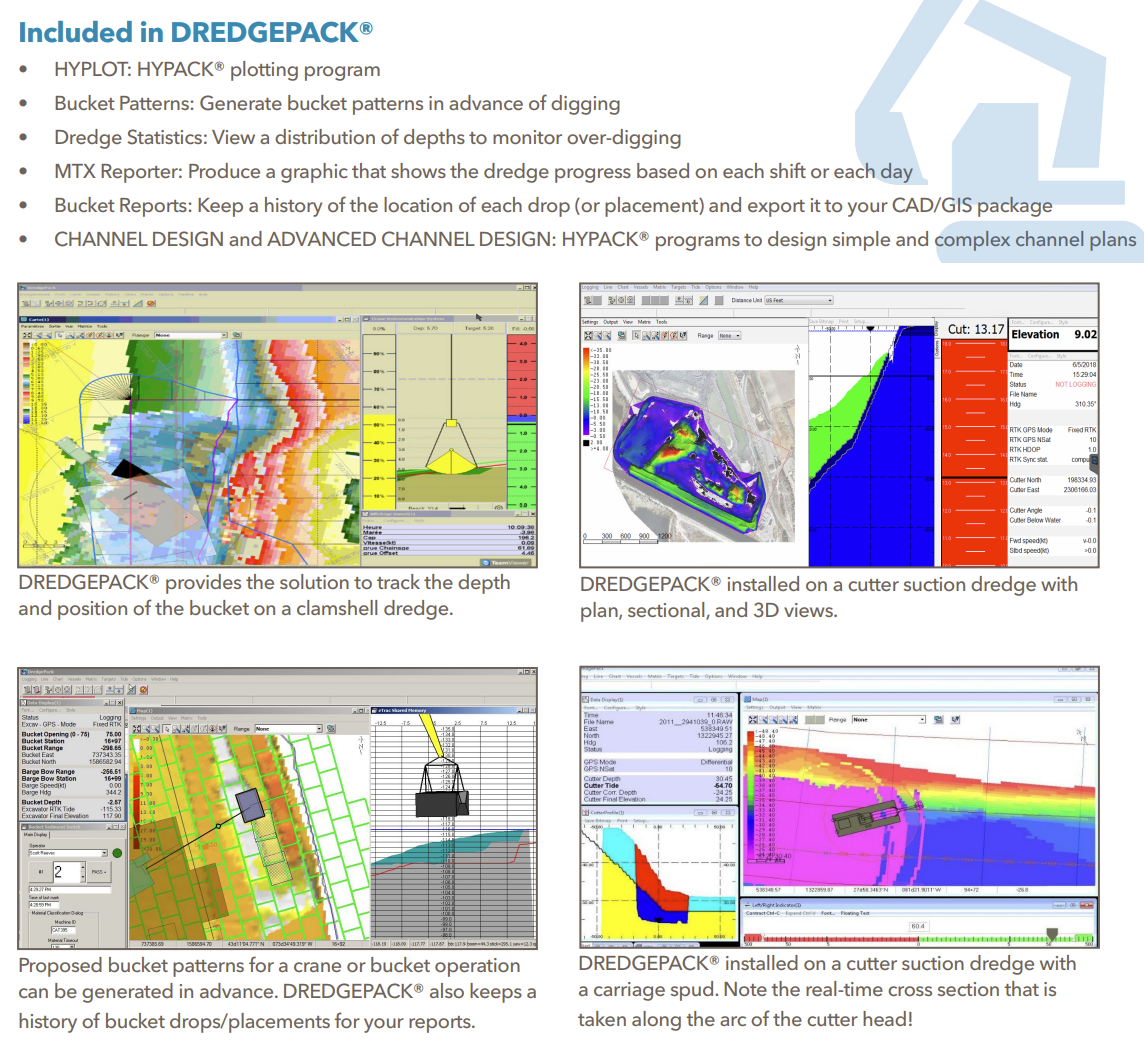Click the CutterProfile(1) window title icon

(586, 812)
